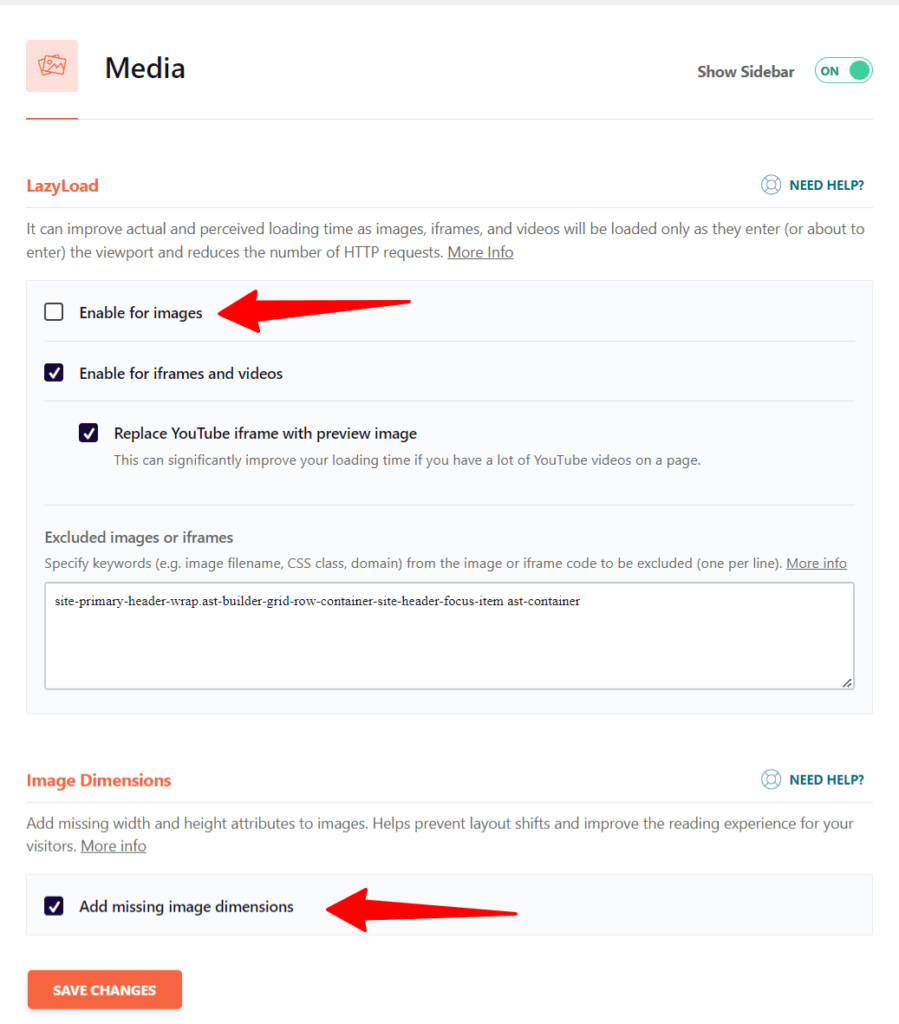Disable LazyLoad for iframes and videos
899x1024 pixels.
click(x=53, y=372)
